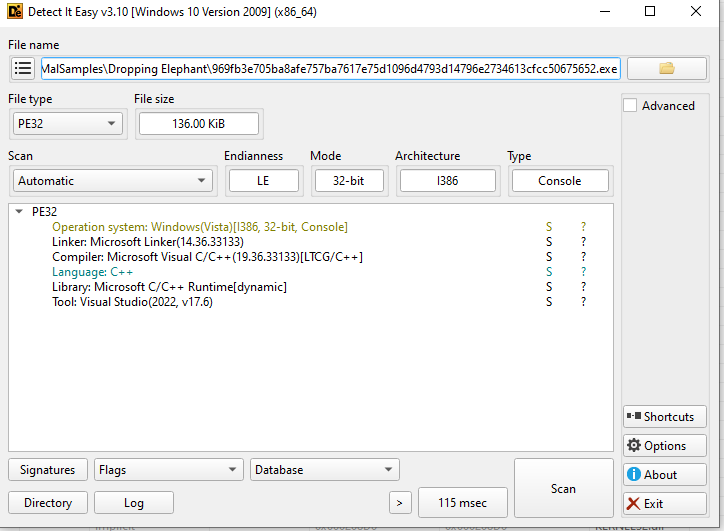
Task: Click ? info on Linker row
Action: [x=584, y=241]
